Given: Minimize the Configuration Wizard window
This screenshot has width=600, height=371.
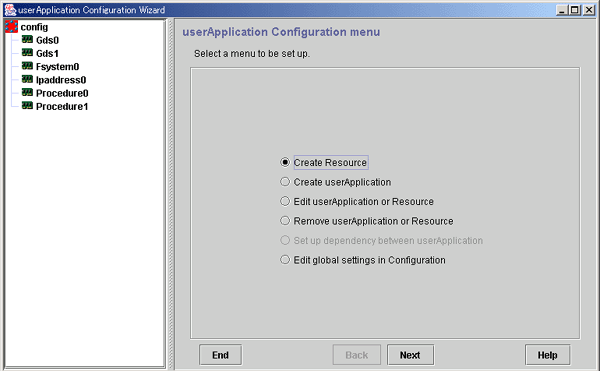Looking at the screenshot, I should coord(562,10).
